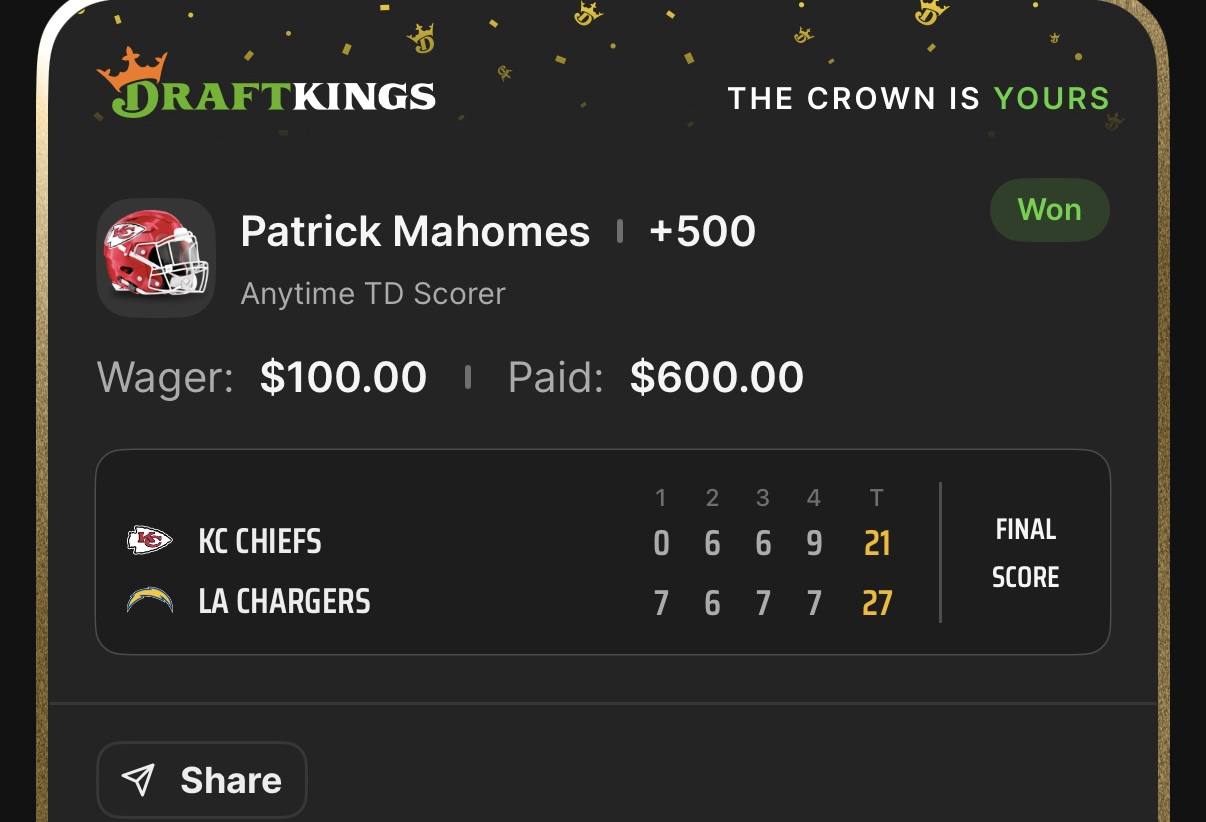The image size is (1206, 822).
Task: Click THE CROWN IS YOURS headline
Action: coord(918,98)
